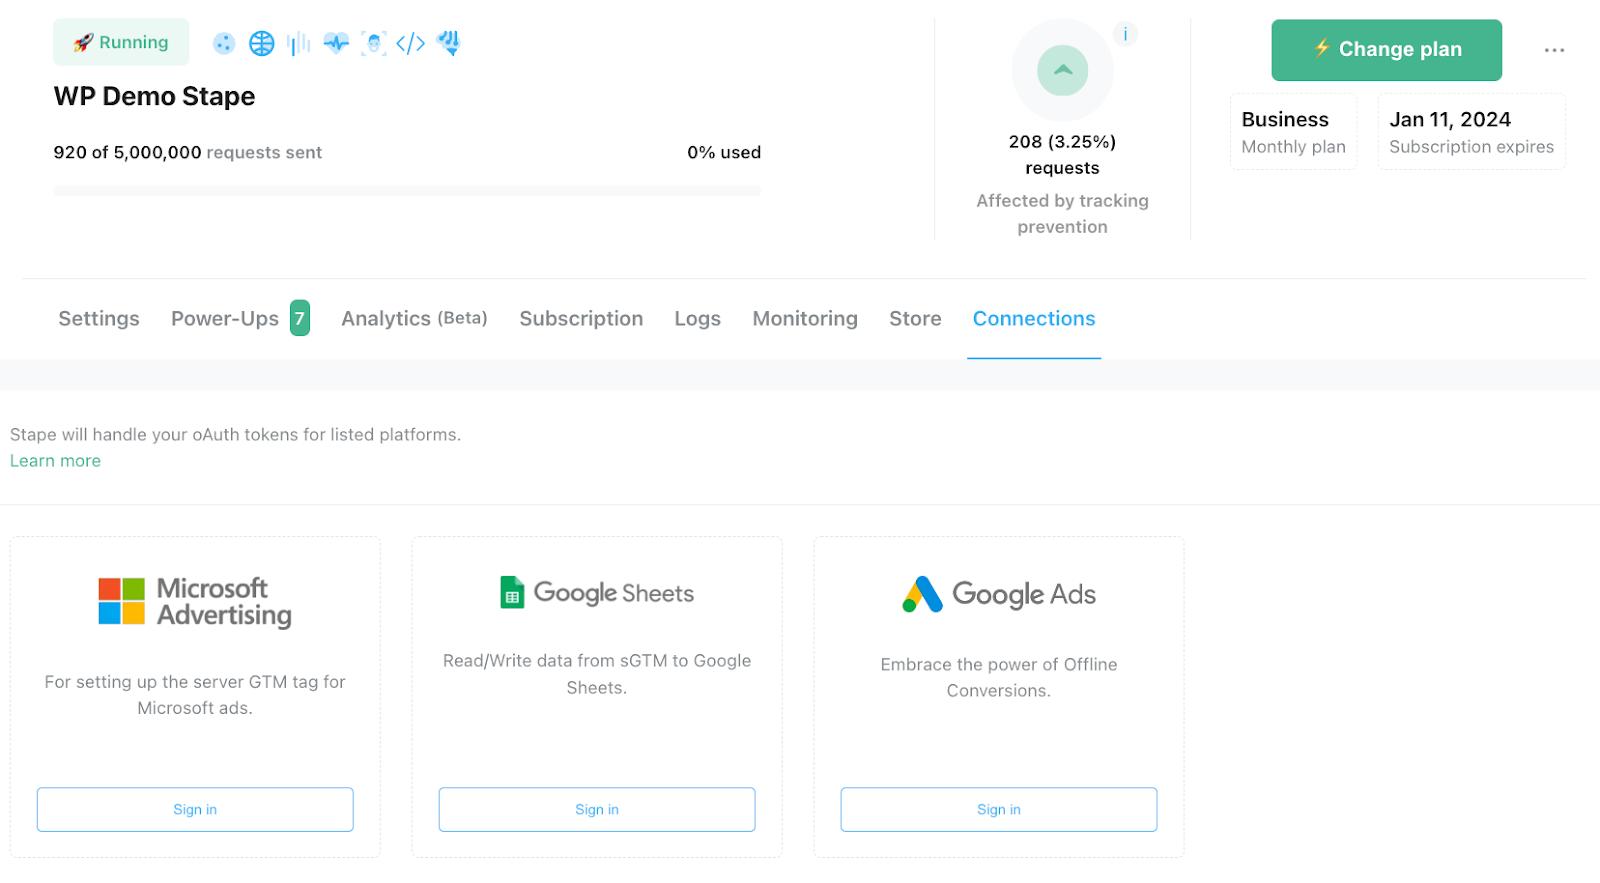Open the Logs tab

[x=697, y=318]
